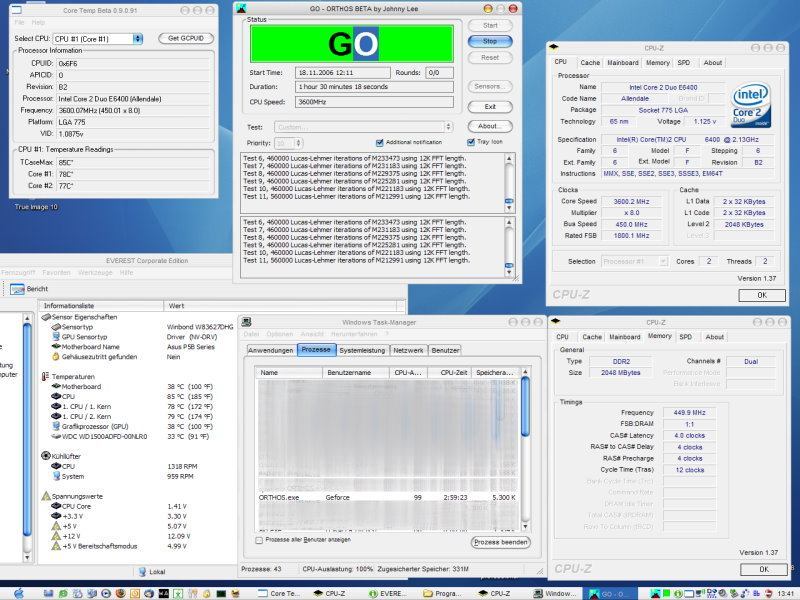Open the Benutzer tab in Task-Manager
Image resolution: width=800 pixels, height=600 pixels.
pos(445,350)
